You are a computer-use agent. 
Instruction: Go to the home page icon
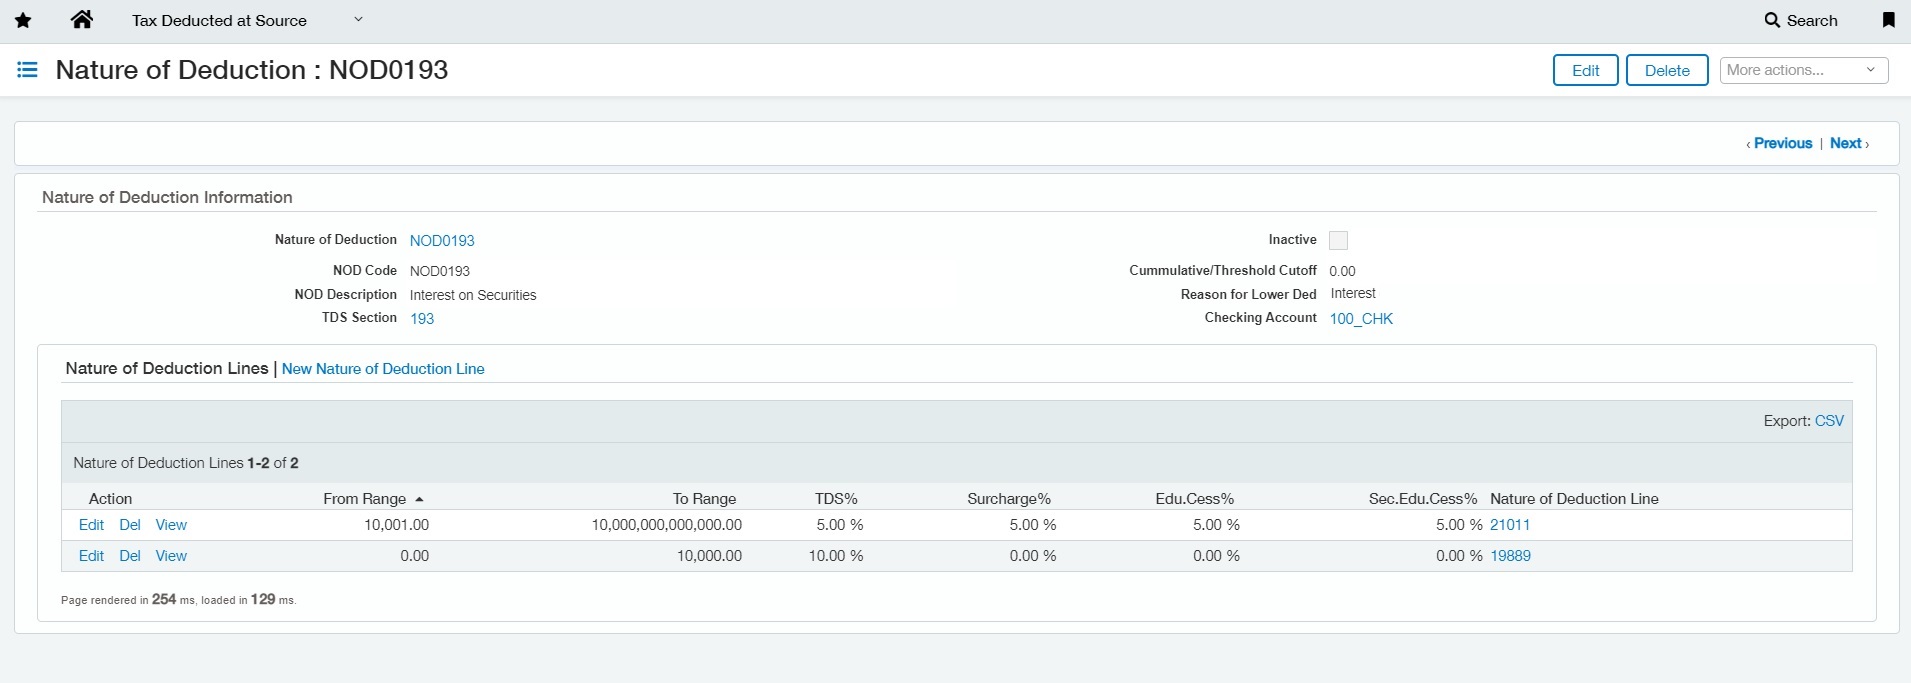82,20
